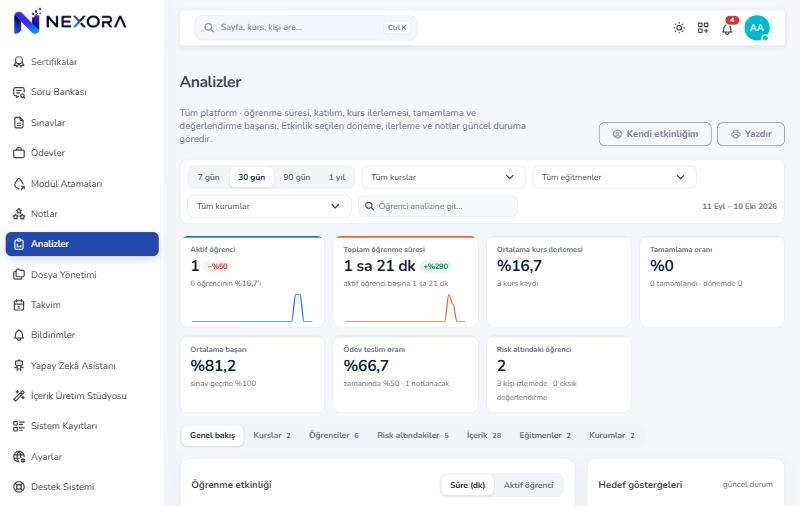Select the Sınavlar document icon
800x506 pixels.
tap(19, 122)
